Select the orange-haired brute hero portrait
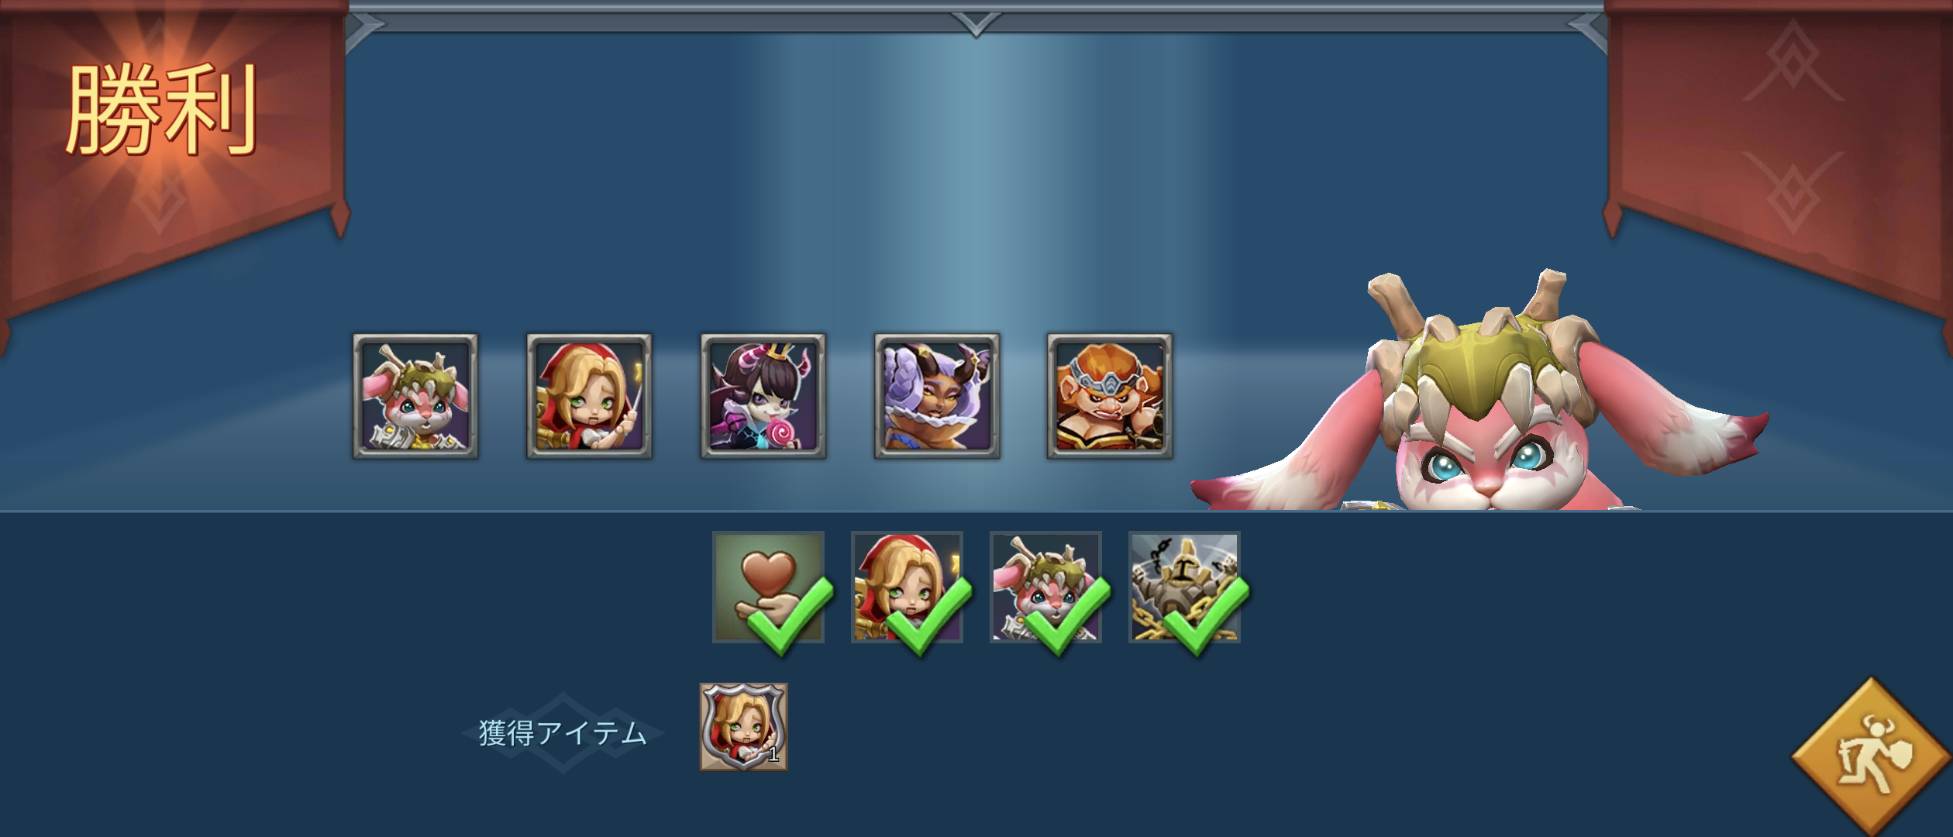The image size is (1953, 837). click(x=1110, y=396)
